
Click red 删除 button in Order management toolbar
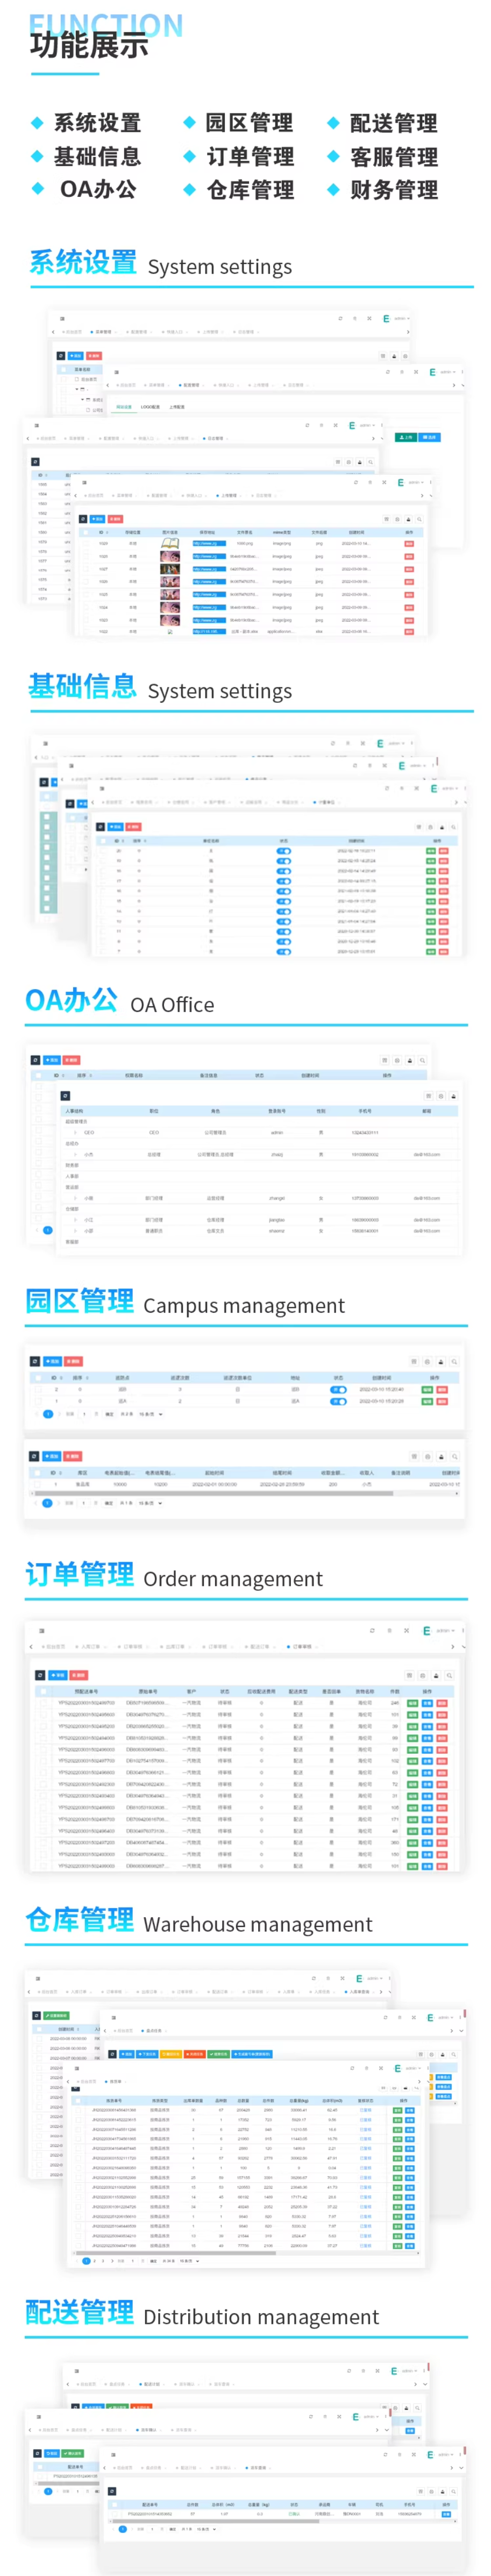(79, 1674)
